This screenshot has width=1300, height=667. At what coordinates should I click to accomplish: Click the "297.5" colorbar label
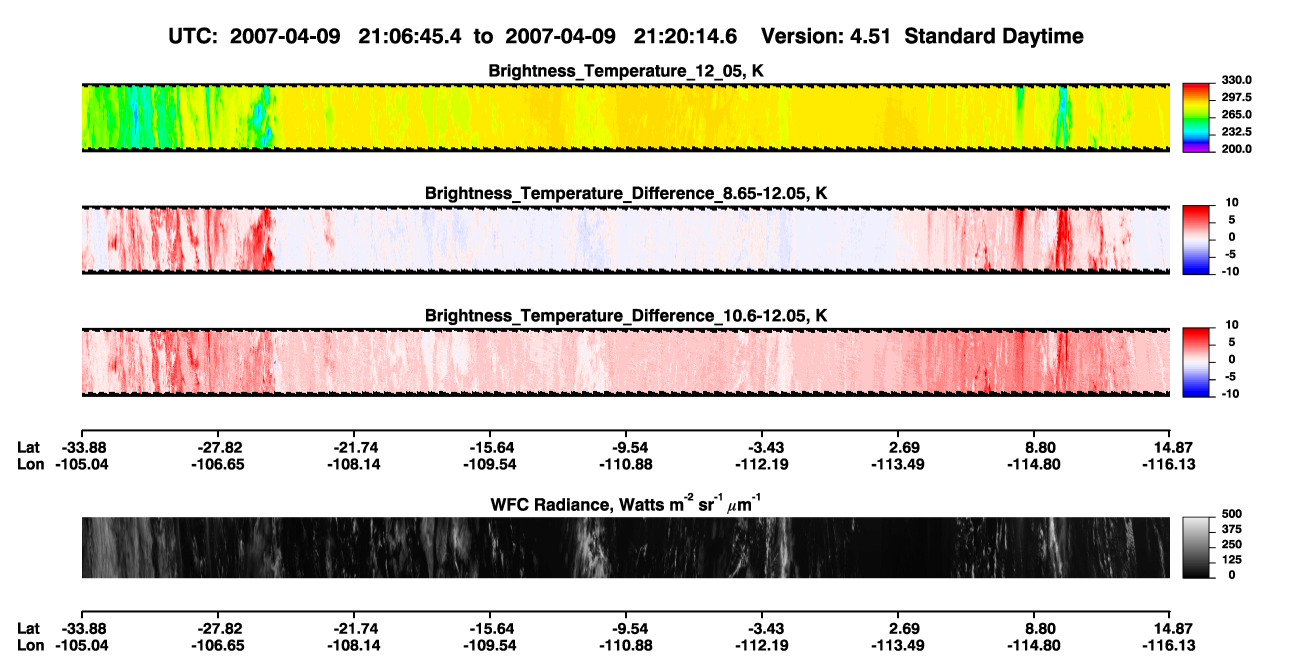[x=1236, y=98]
